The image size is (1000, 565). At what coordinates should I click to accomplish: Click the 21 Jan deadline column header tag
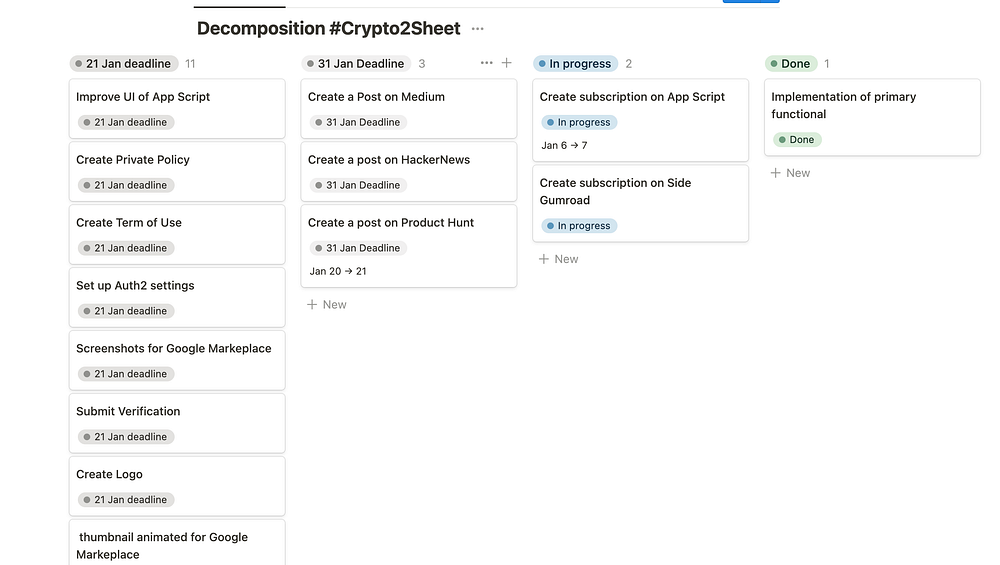(x=124, y=64)
